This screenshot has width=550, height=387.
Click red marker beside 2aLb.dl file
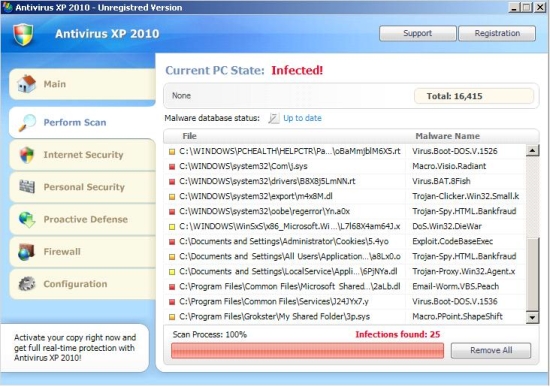point(172,287)
